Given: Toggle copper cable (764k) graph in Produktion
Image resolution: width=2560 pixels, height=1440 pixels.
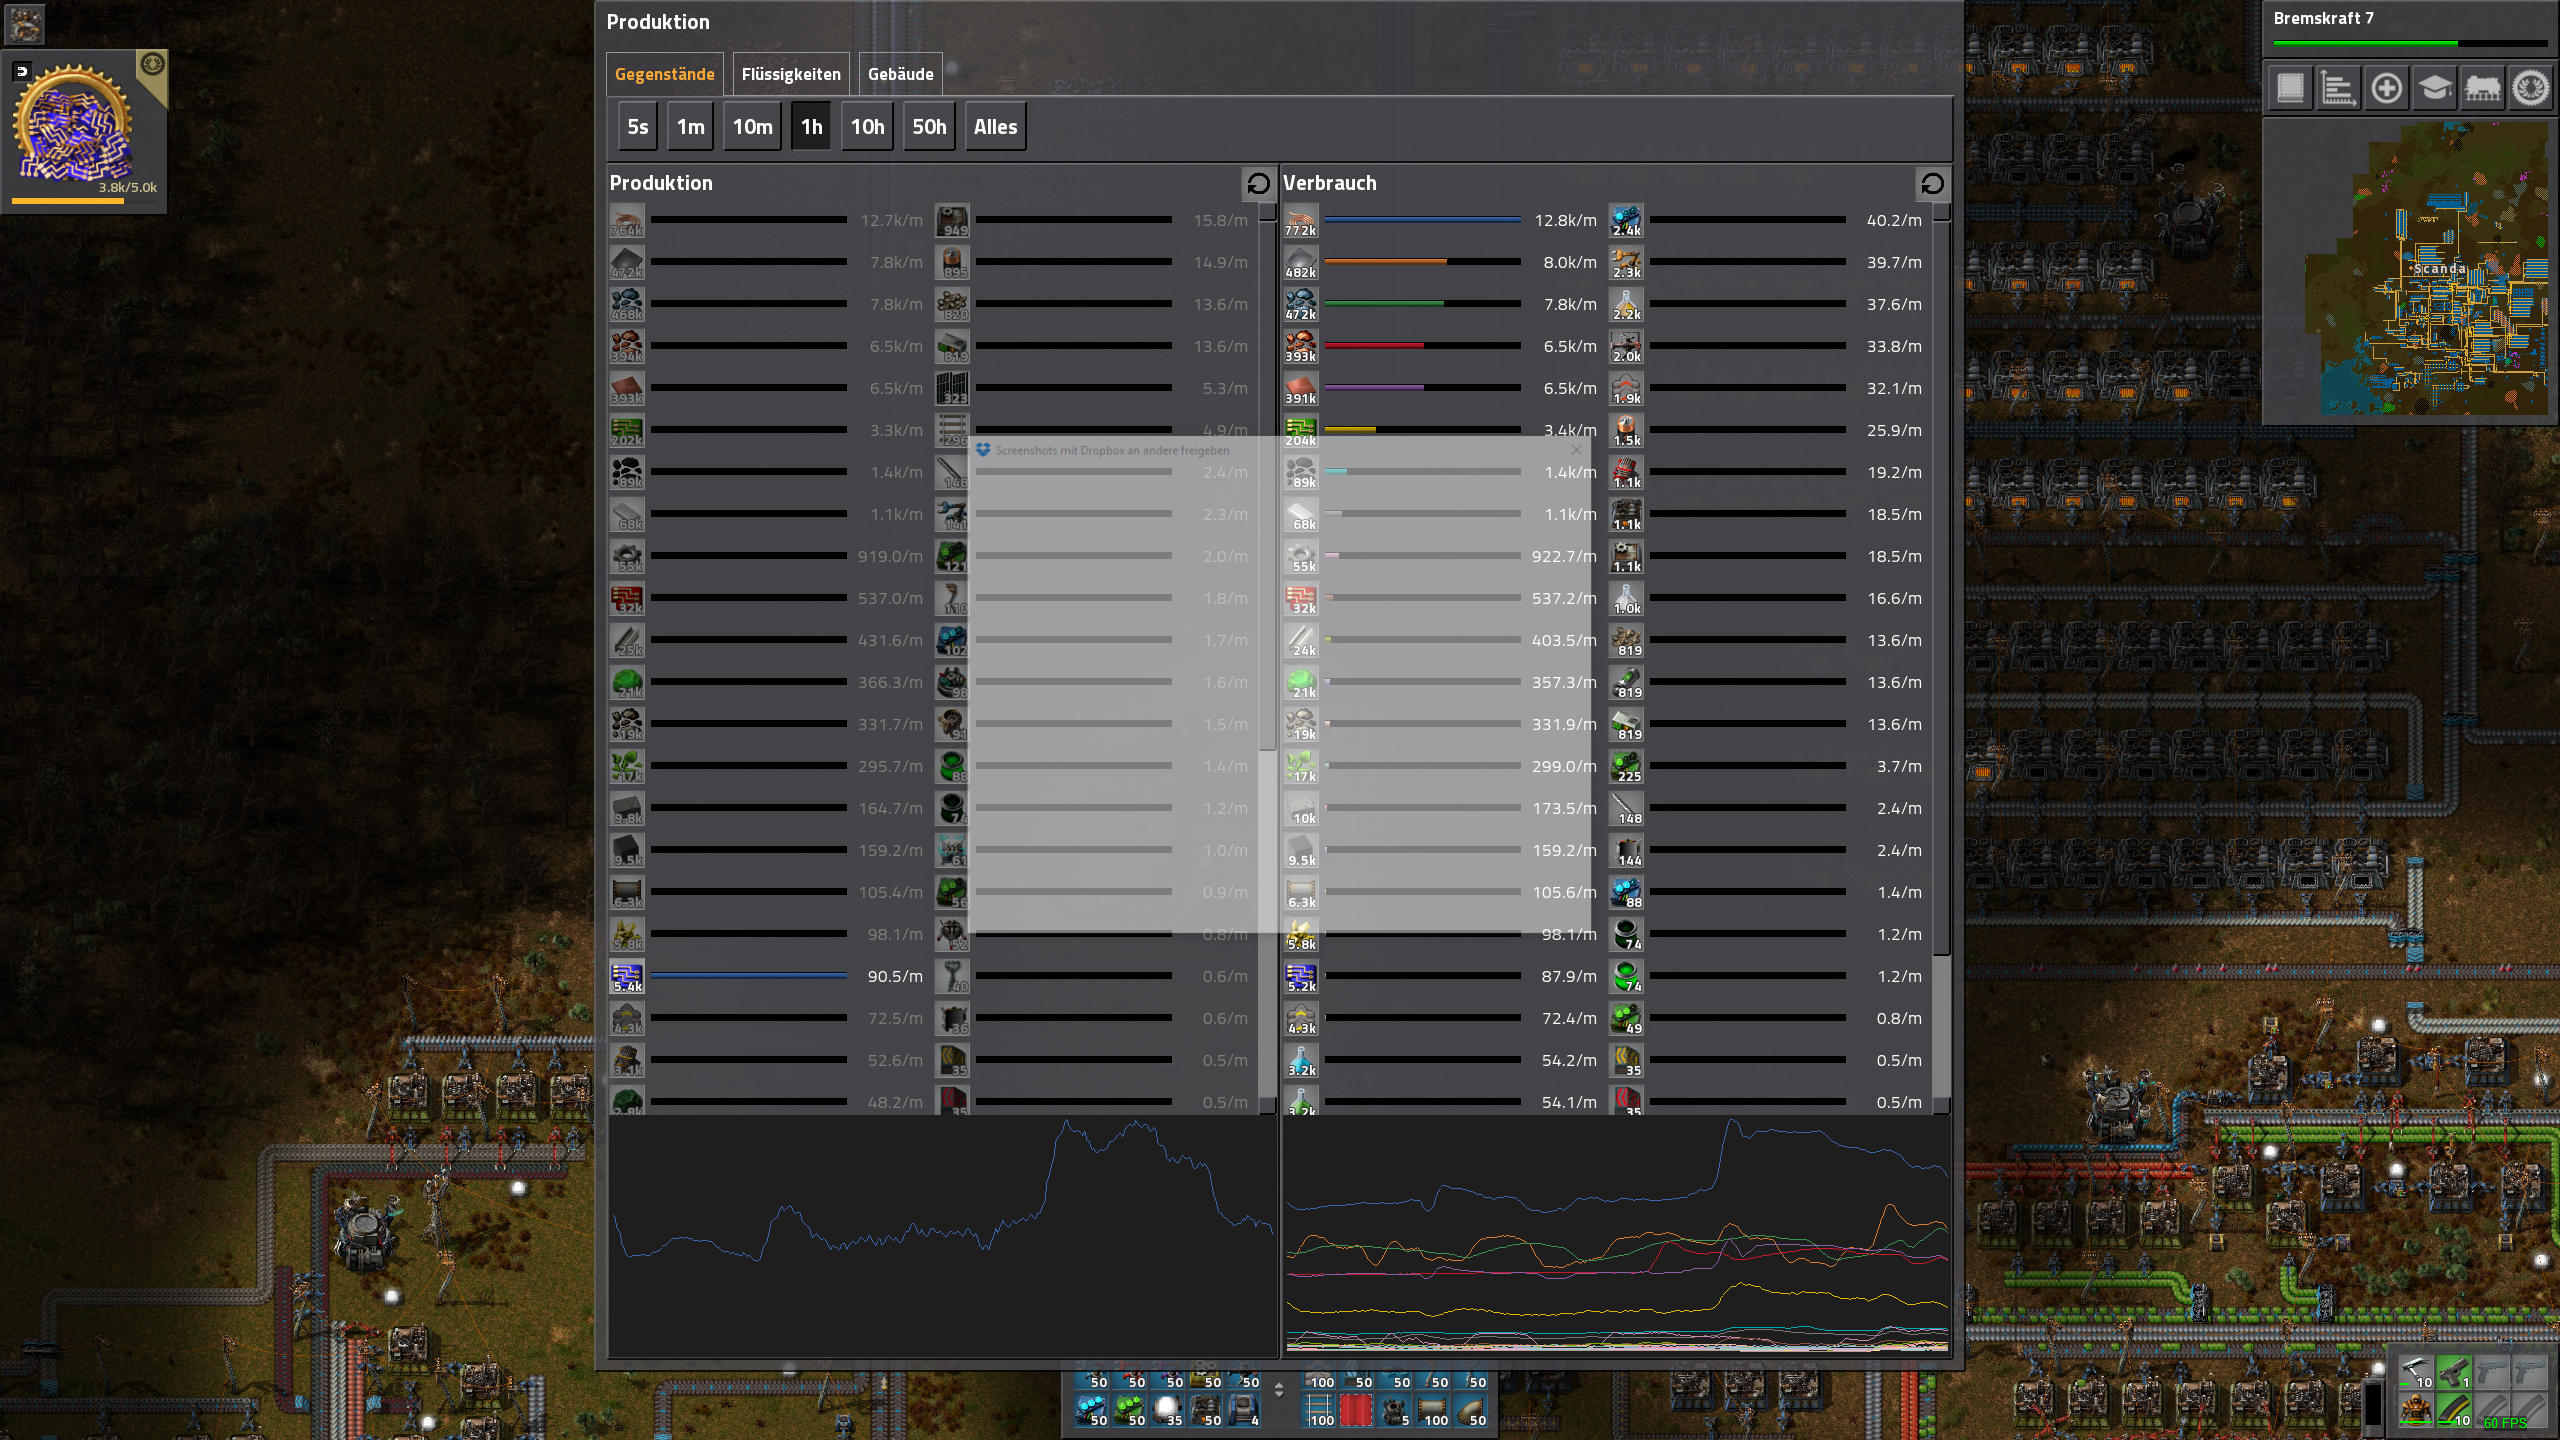Looking at the screenshot, I should pos(627,221).
